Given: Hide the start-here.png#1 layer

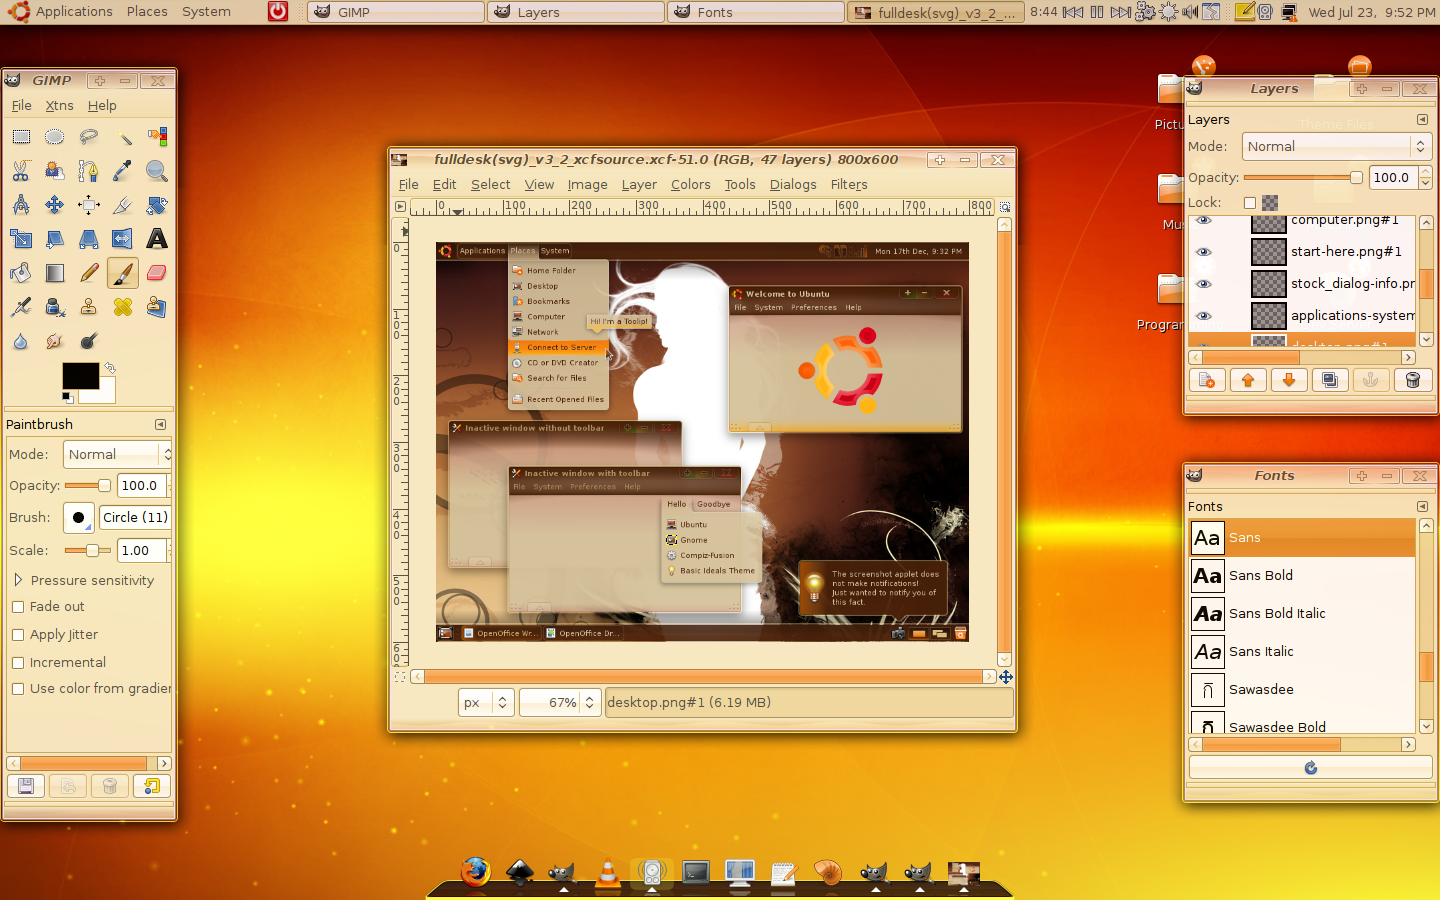Looking at the screenshot, I should (1204, 252).
